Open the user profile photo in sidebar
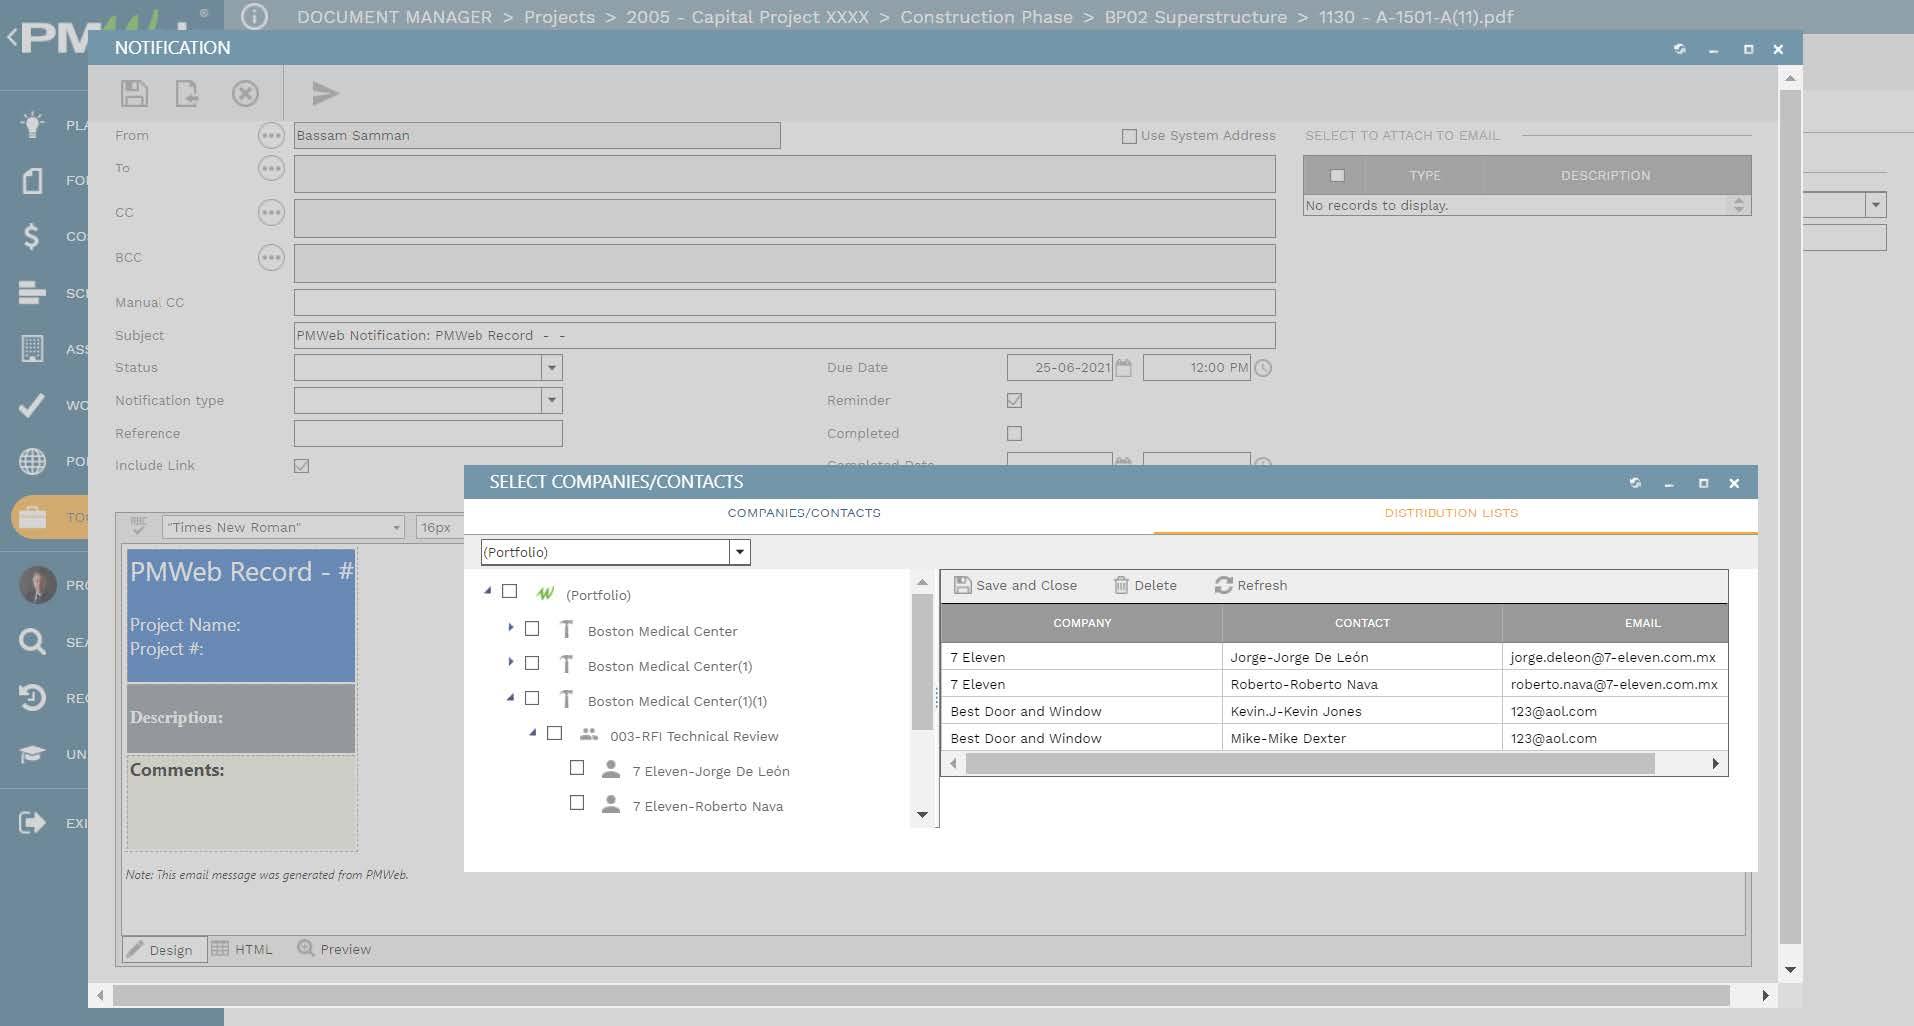The image size is (1914, 1026). pos(38,585)
